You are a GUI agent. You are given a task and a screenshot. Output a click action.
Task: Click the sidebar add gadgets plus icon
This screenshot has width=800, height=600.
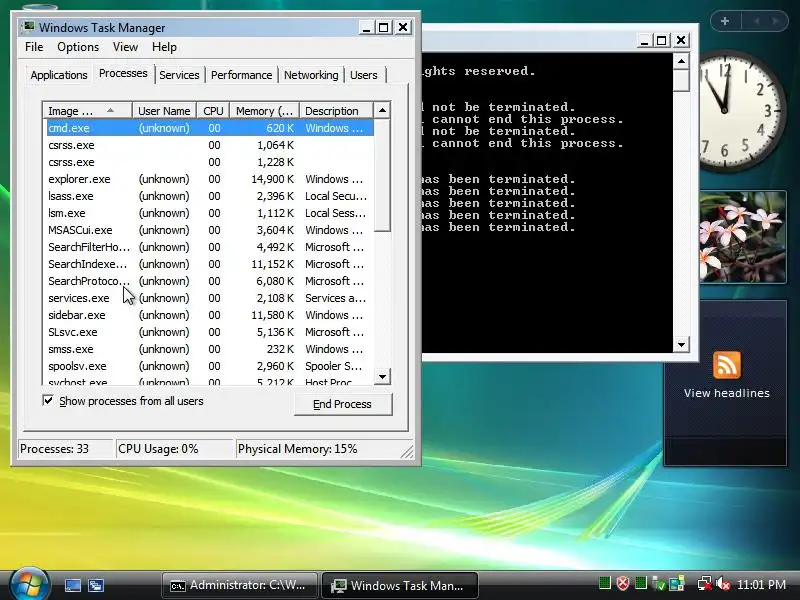[x=724, y=21]
